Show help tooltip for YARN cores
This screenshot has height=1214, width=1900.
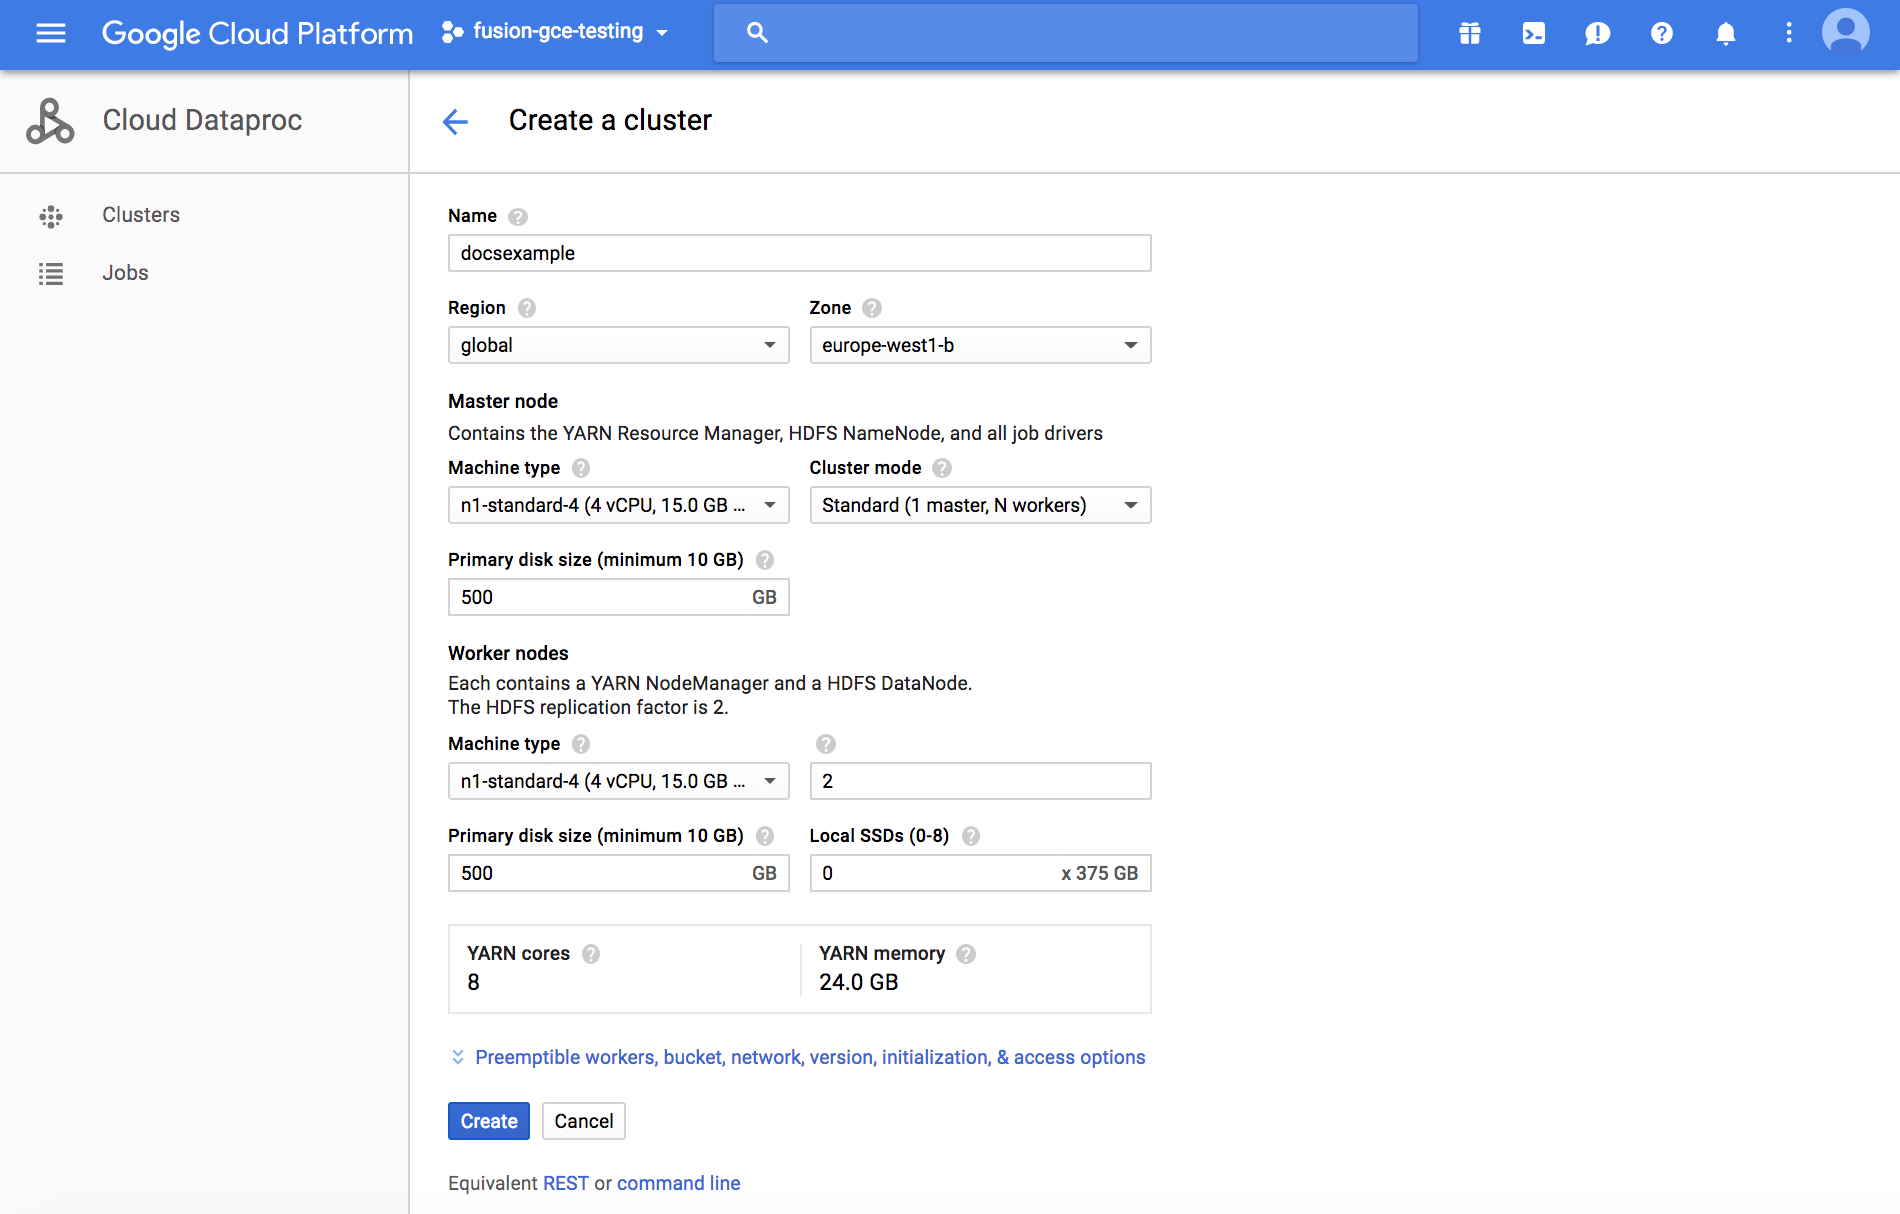pos(591,954)
